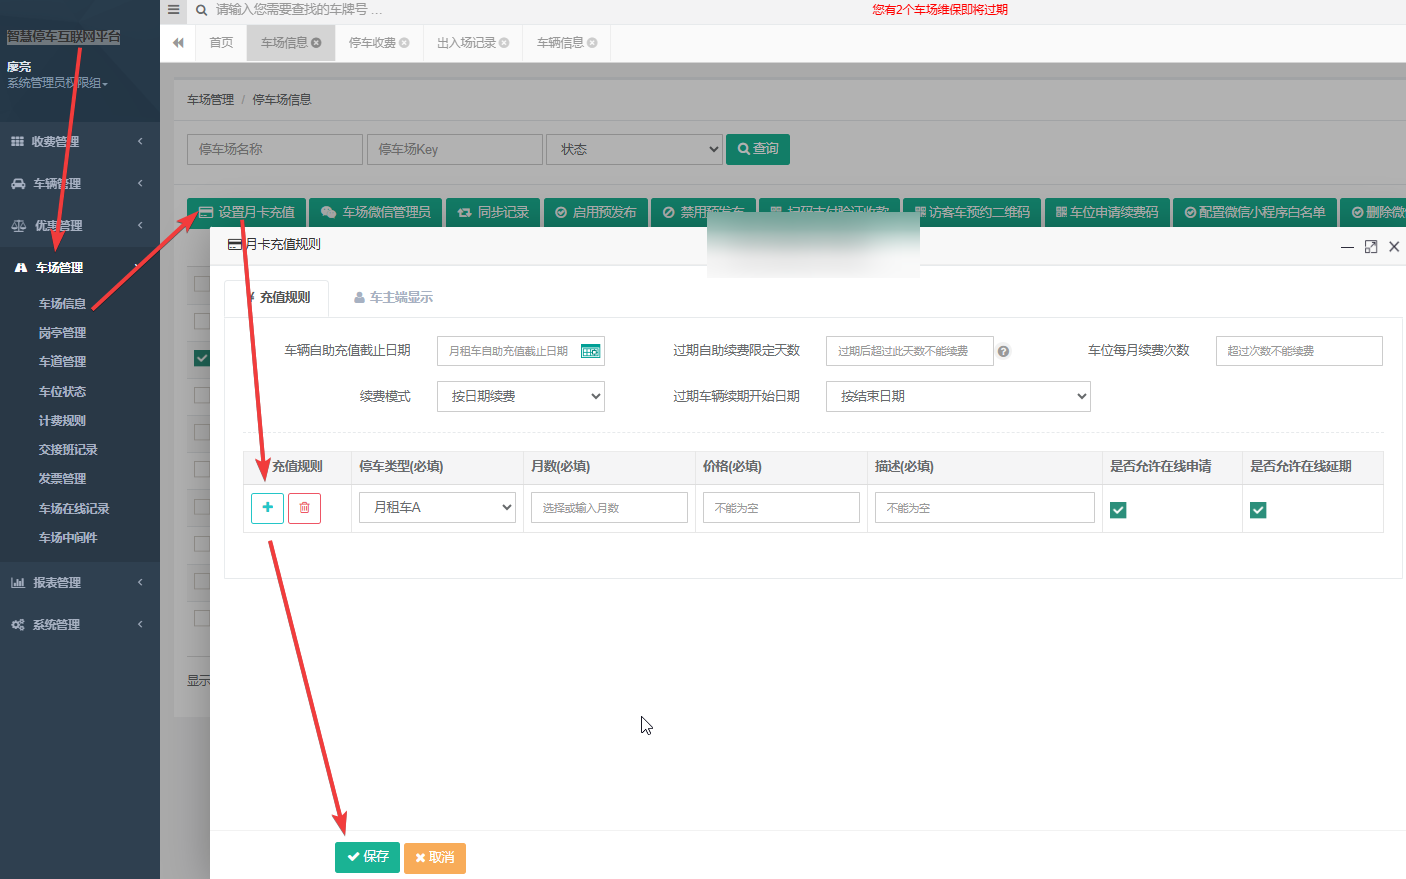Click the plus icon to add recharge rule
Image resolution: width=1406 pixels, height=879 pixels.
click(267, 508)
